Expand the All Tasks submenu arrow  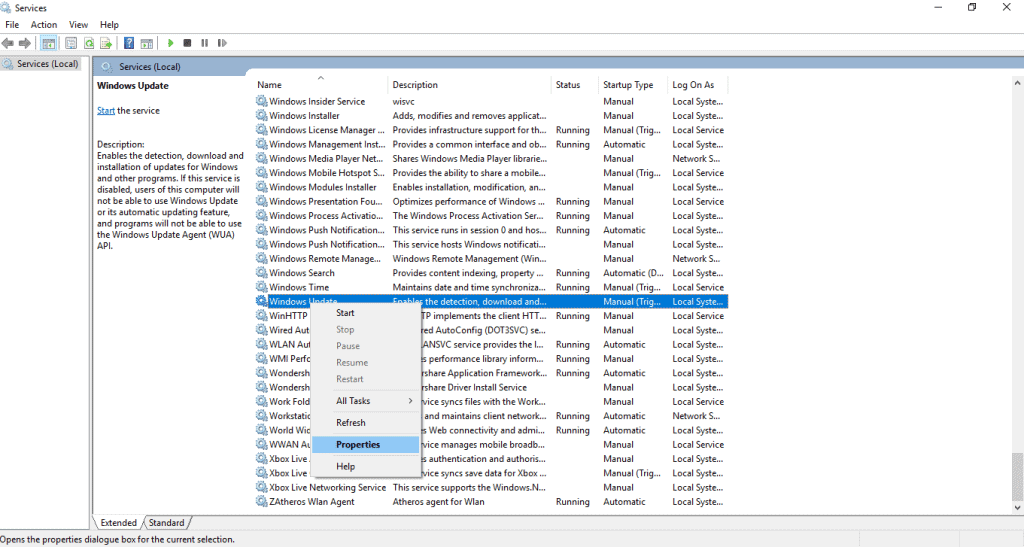410,401
